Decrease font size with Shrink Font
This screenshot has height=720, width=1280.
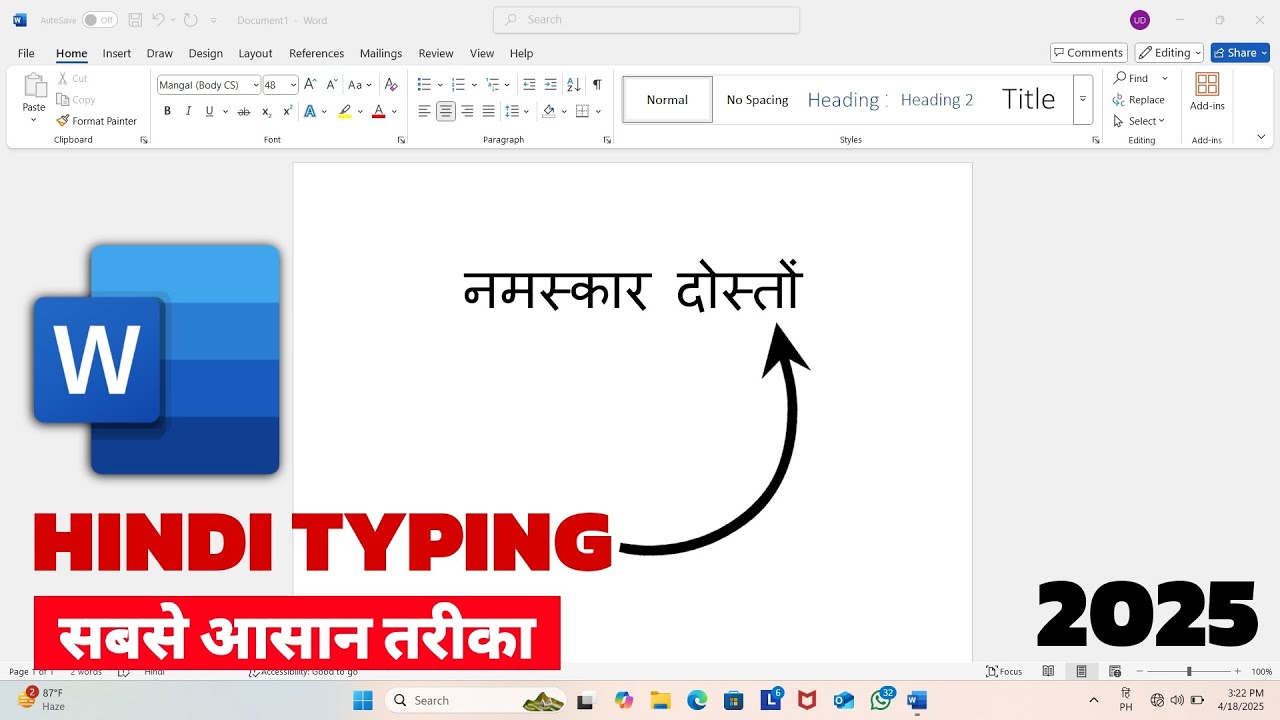(x=332, y=85)
